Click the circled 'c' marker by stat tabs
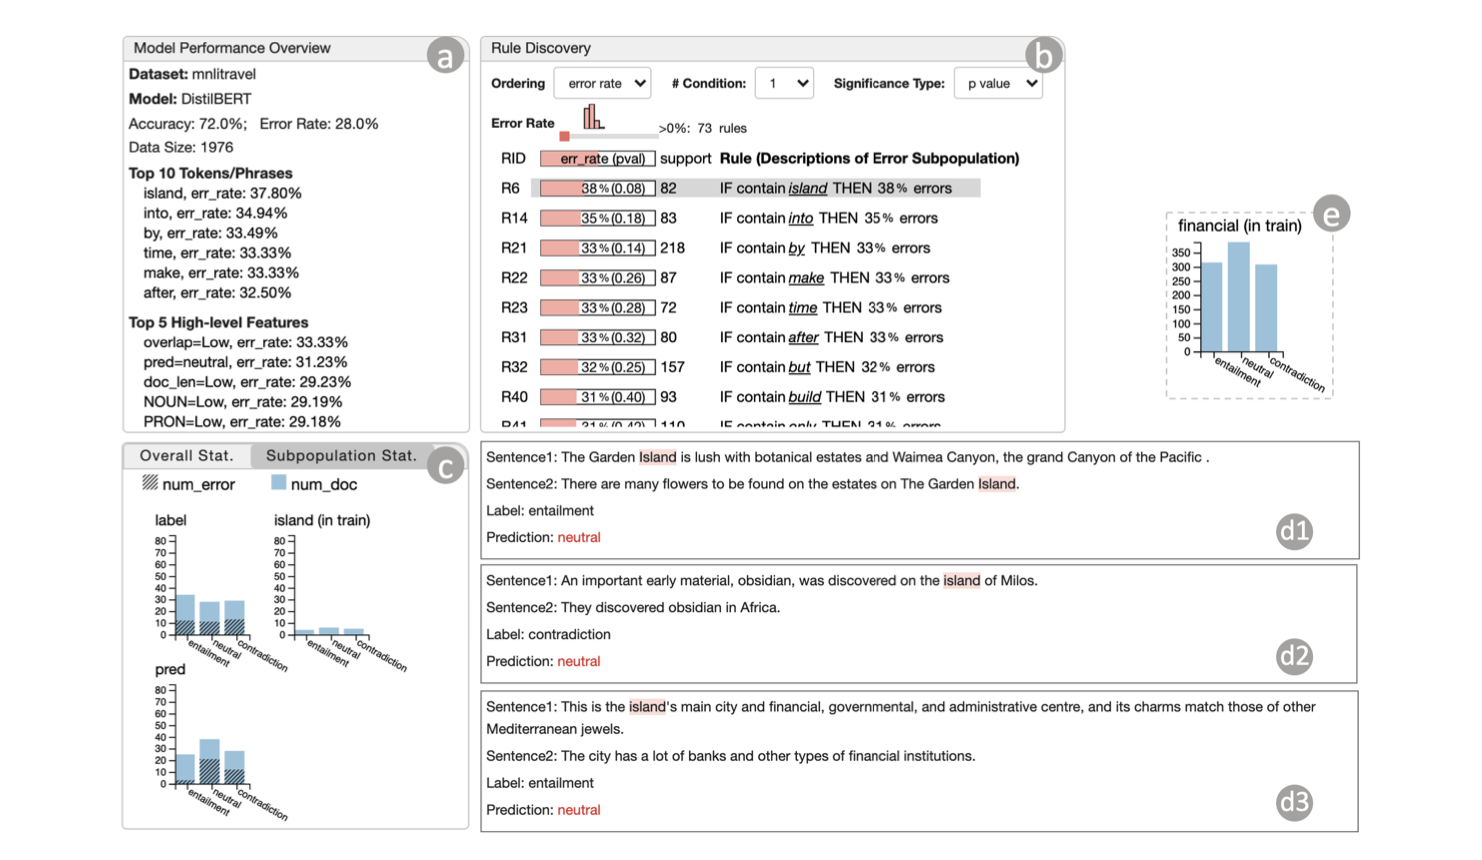The width and height of the screenshot is (1482, 860). click(445, 465)
